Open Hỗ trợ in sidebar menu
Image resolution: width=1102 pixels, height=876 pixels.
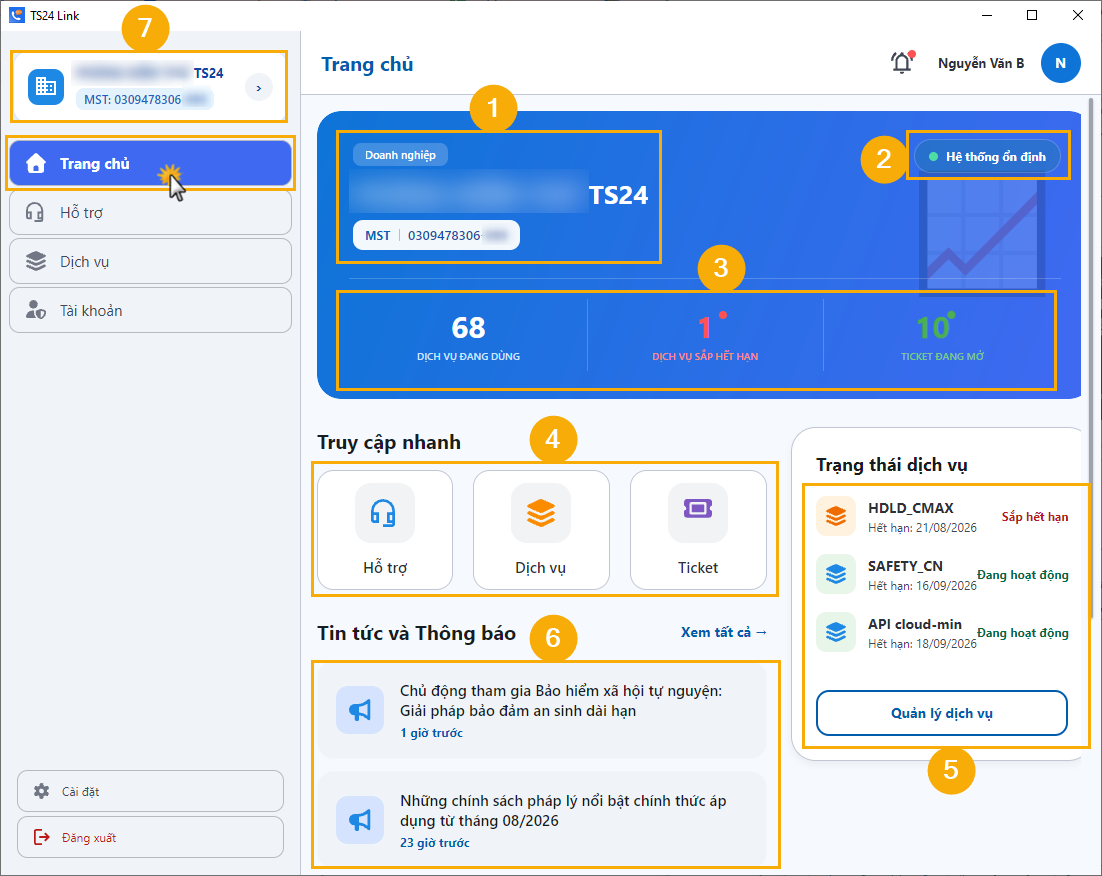[150, 212]
